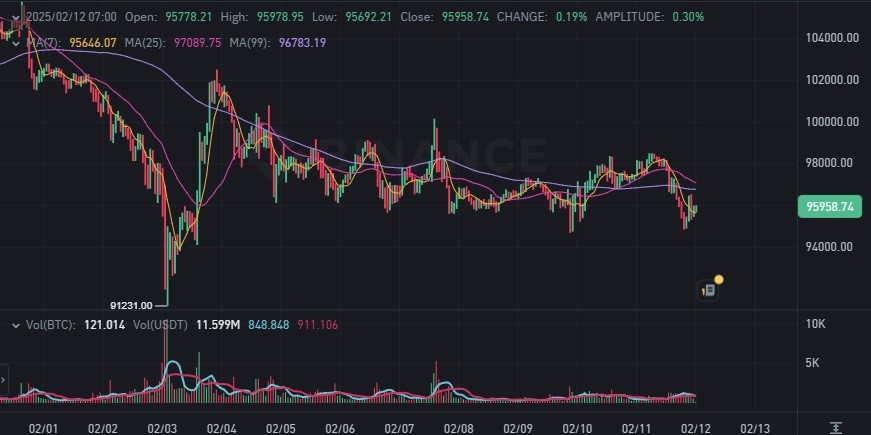
Task: Click the AMPLITUDE value 0.30%
Action: (688, 17)
